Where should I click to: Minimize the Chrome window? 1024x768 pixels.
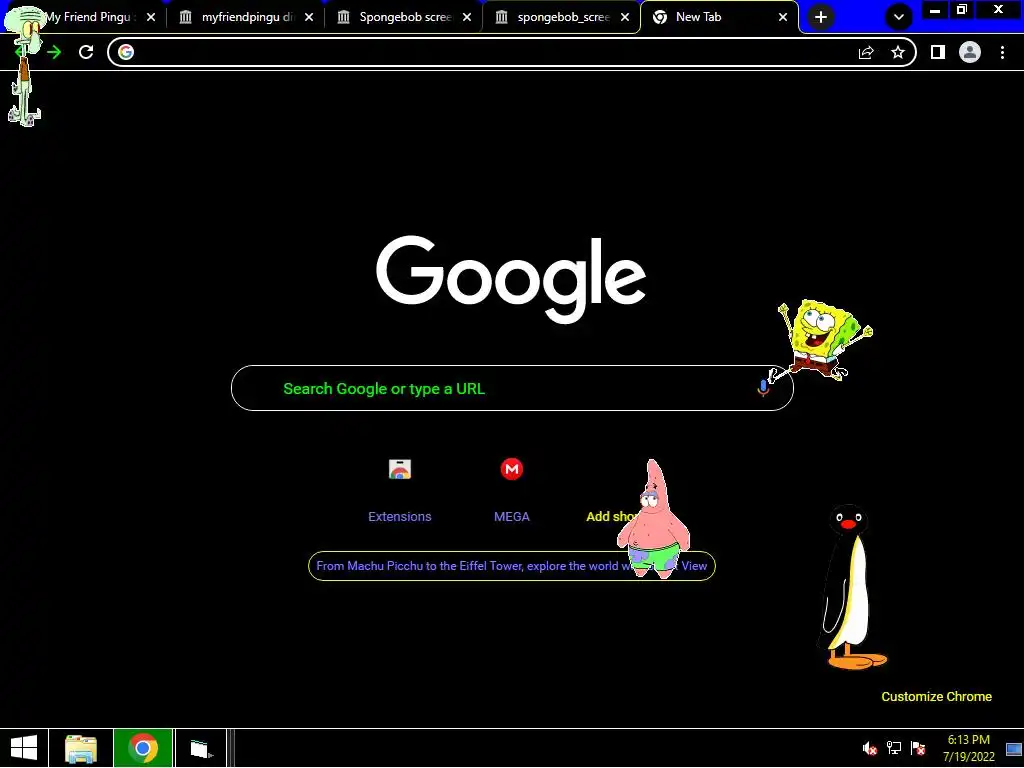[935, 10]
